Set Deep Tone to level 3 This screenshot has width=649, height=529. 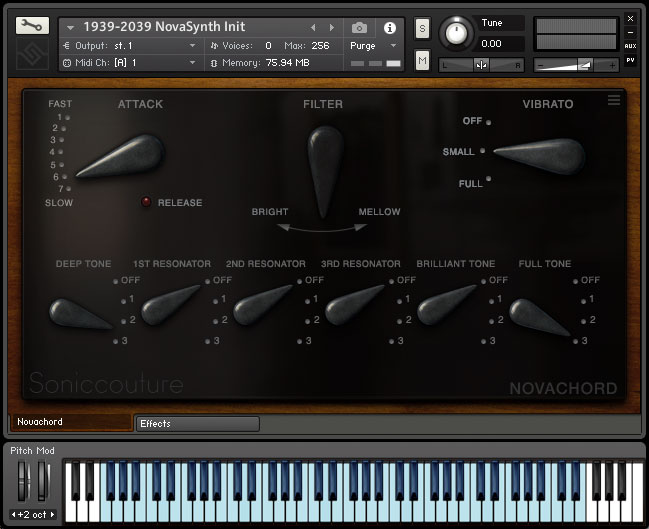coord(115,341)
